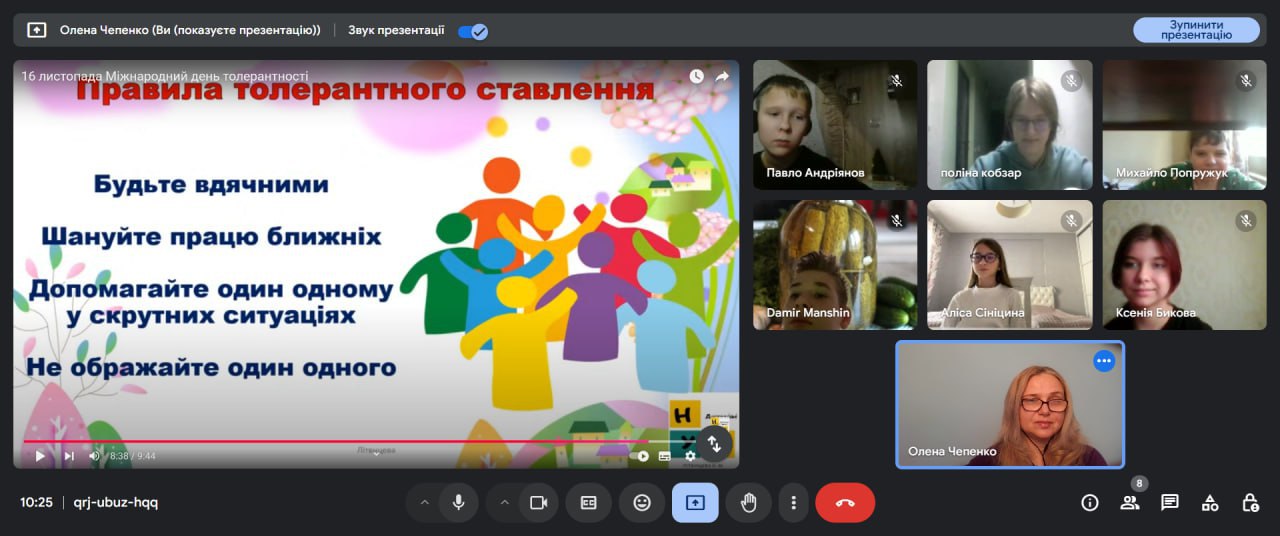Viewport: 1280px width, 536px height.
Task: Open the three-dot more options menu
Action: click(x=793, y=503)
